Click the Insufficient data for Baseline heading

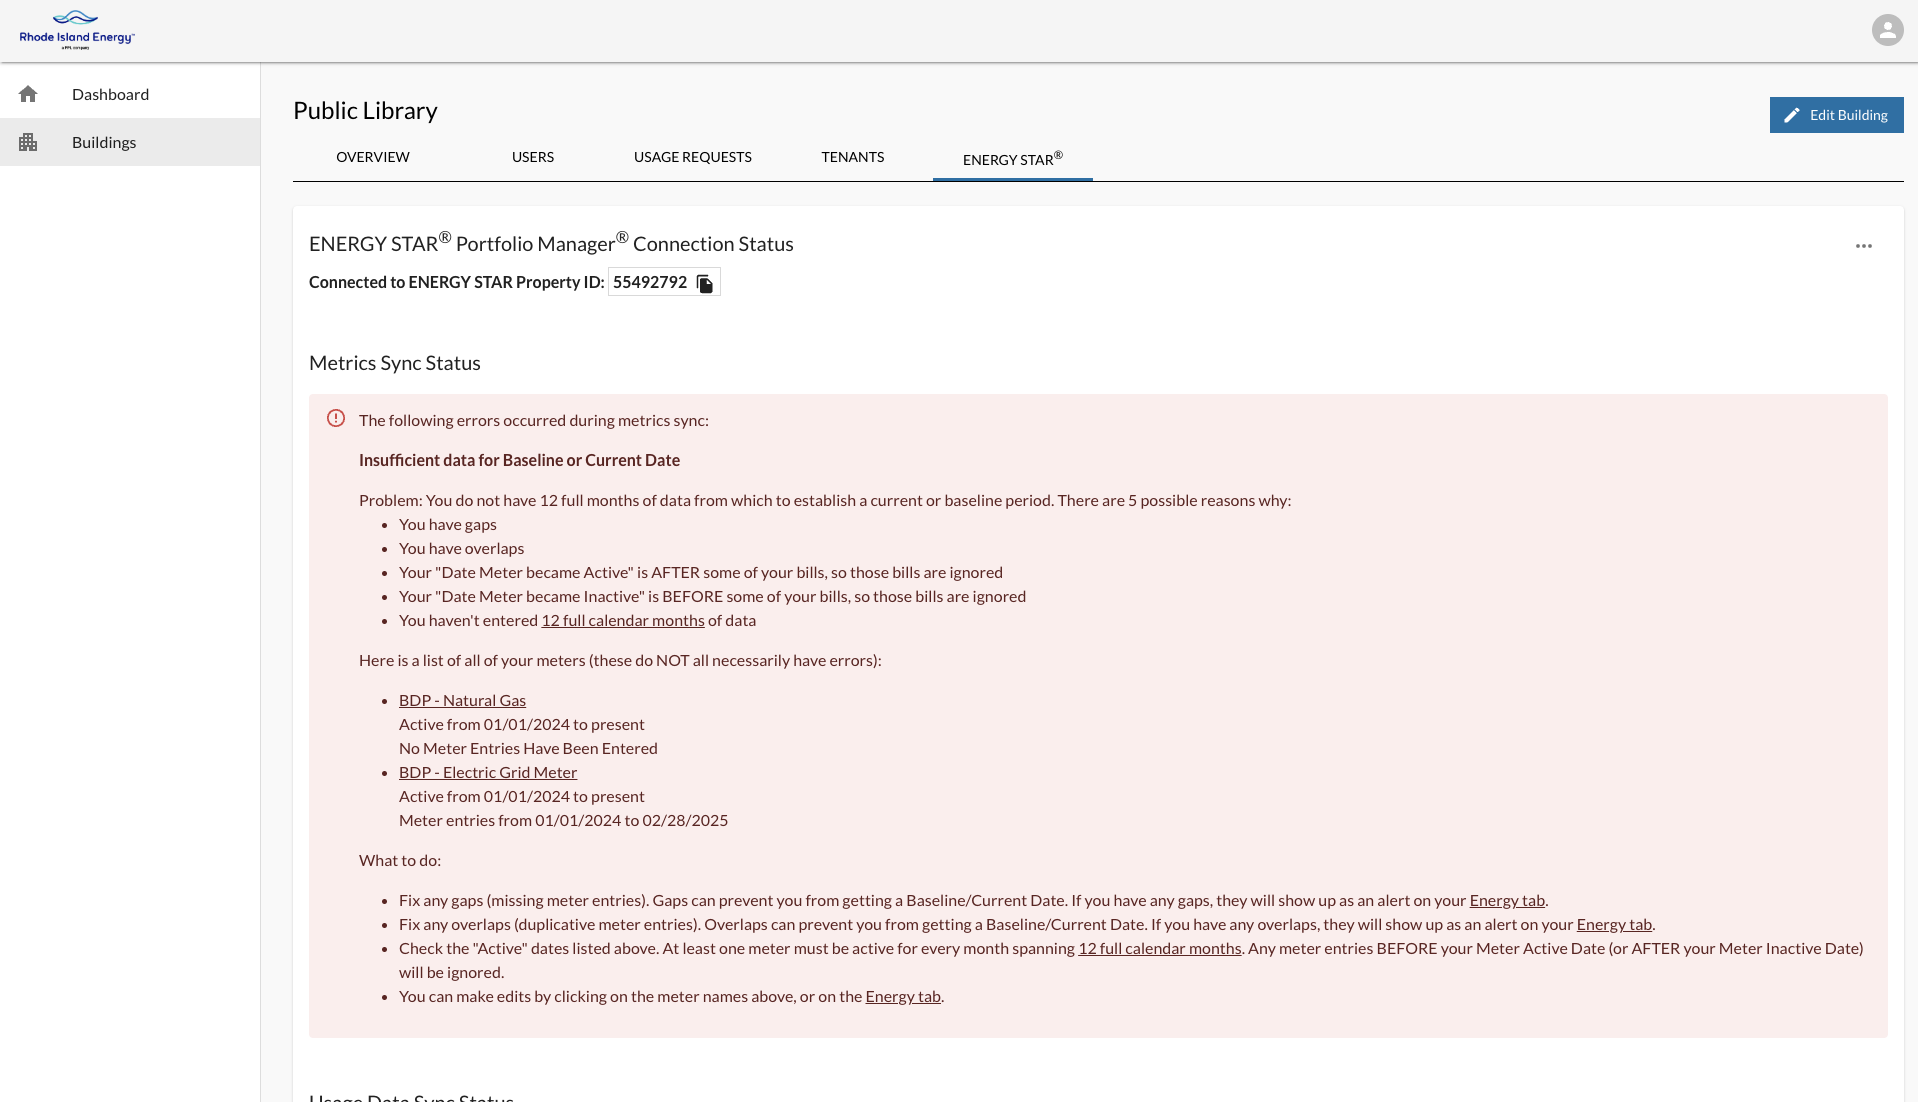pyautogui.click(x=519, y=461)
